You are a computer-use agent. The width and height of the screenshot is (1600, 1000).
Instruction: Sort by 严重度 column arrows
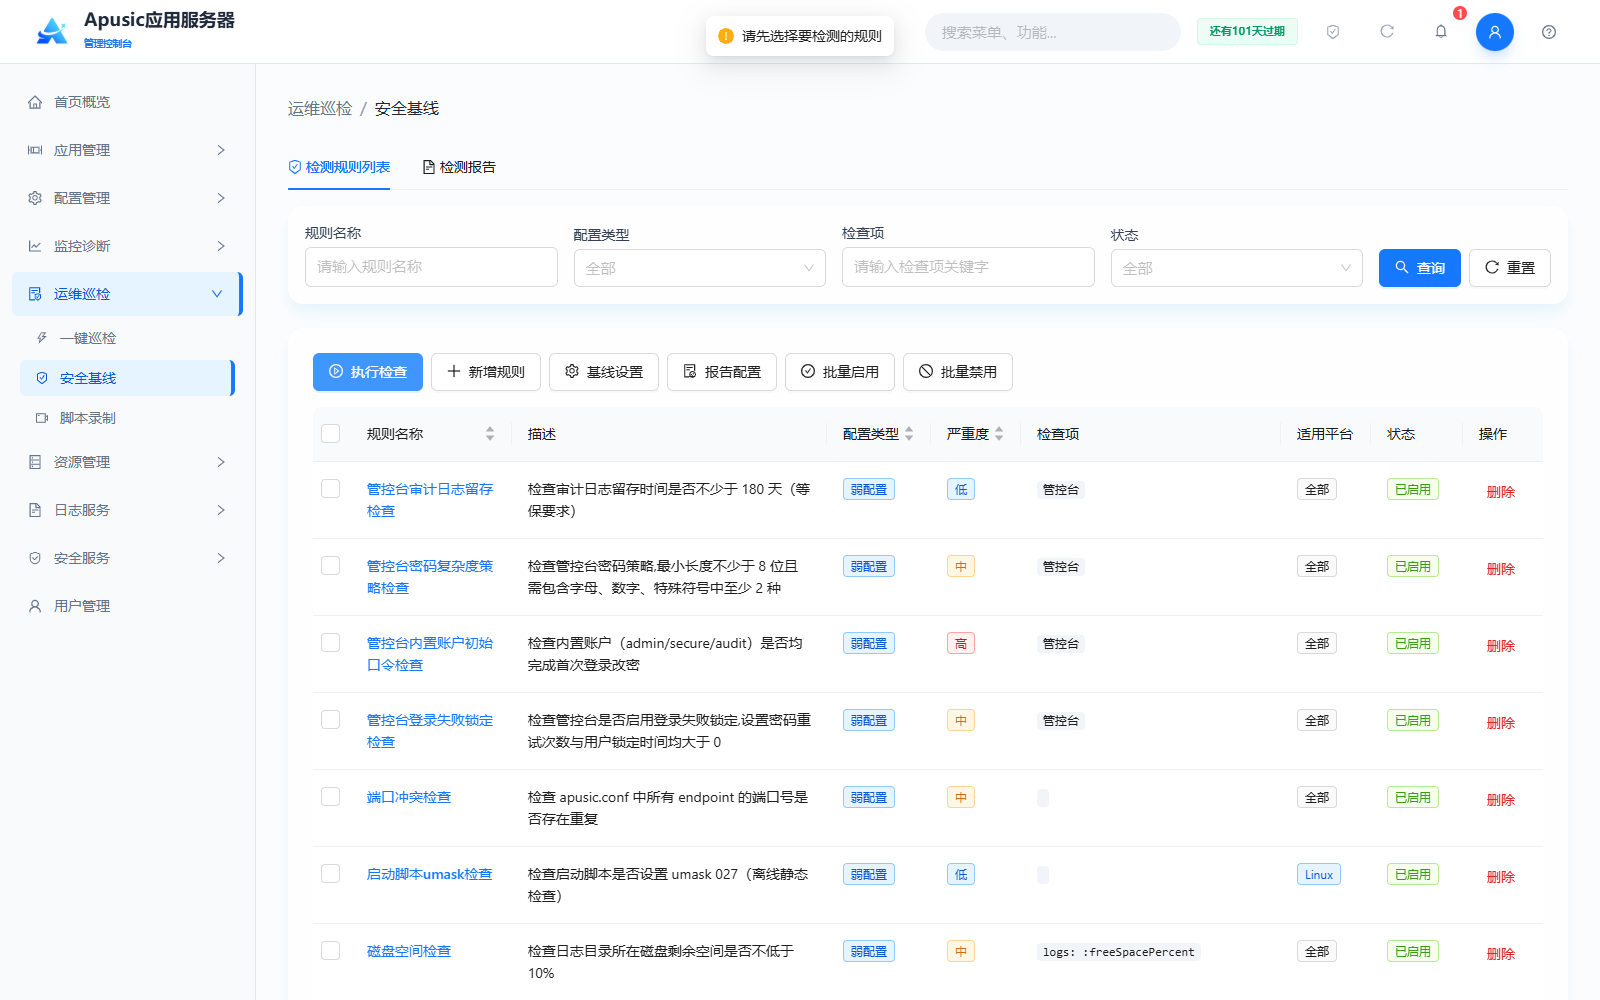(x=999, y=434)
